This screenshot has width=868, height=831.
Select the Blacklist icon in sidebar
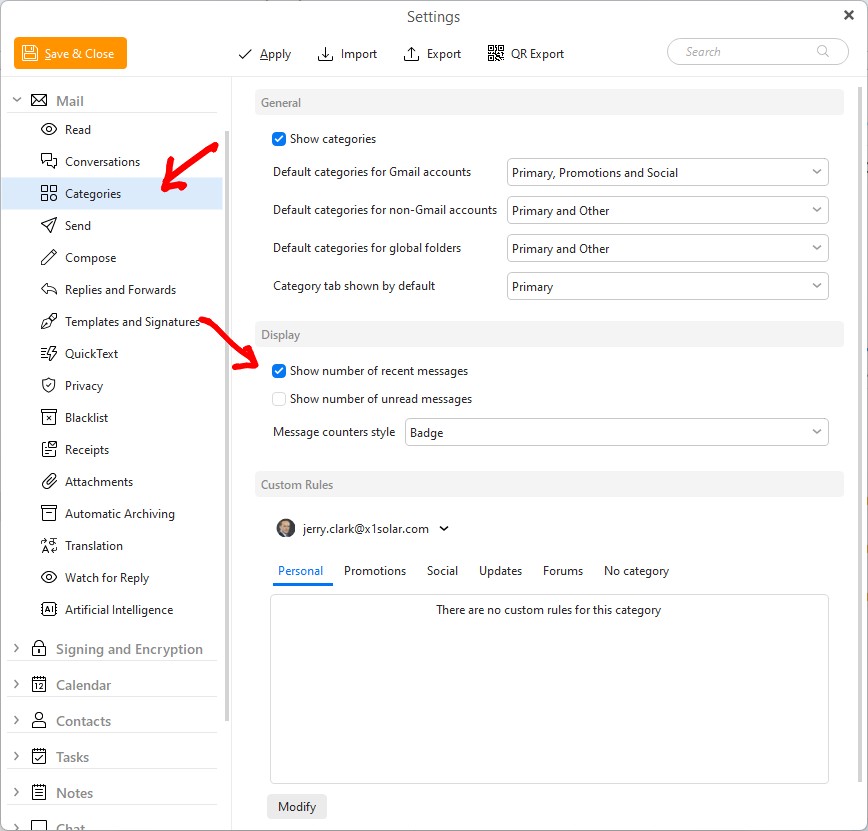(x=48, y=418)
